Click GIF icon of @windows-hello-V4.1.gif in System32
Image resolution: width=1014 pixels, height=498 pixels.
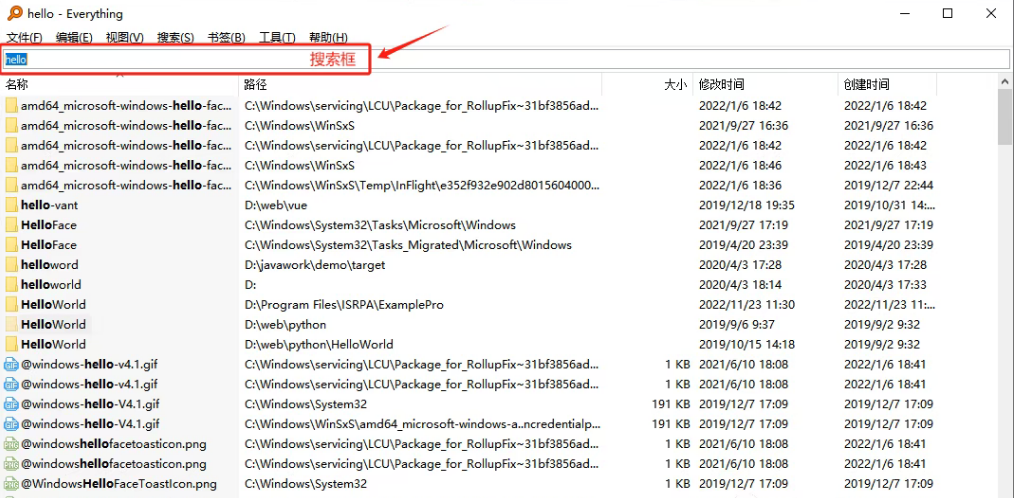pos(11,404)
